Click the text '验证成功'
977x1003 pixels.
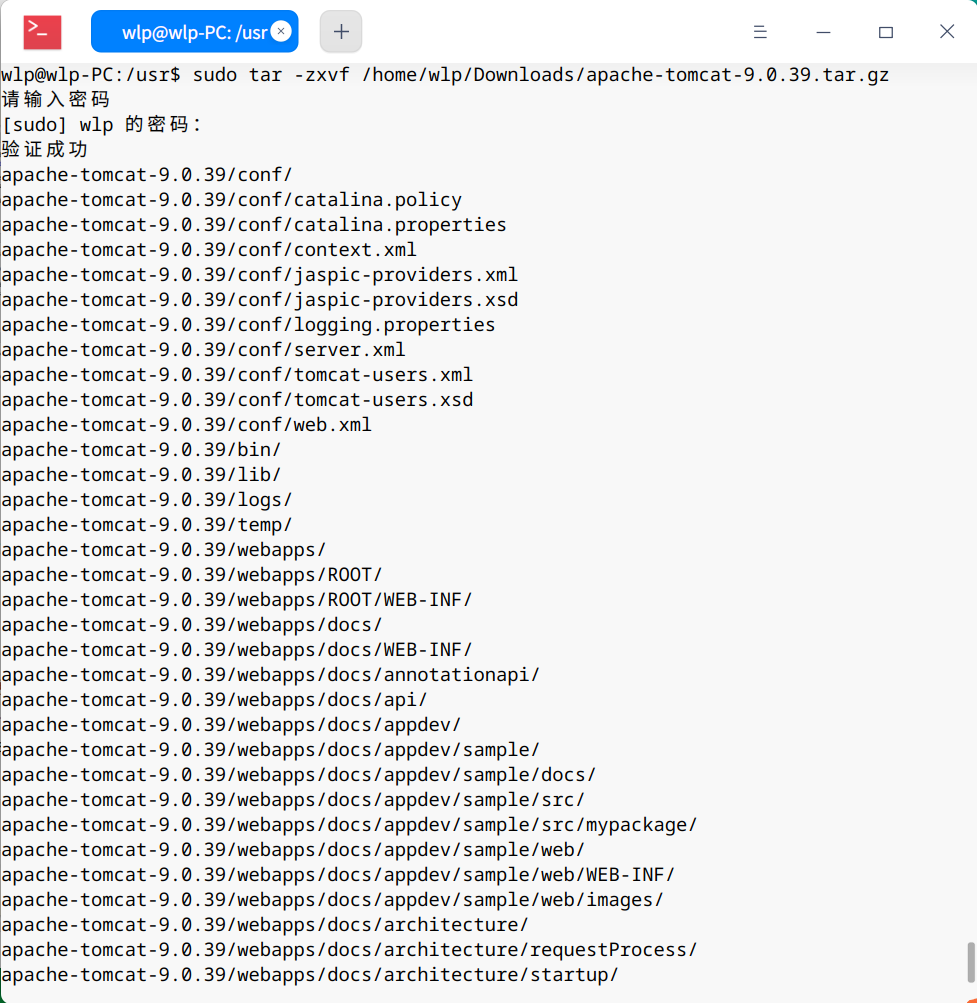tap(44, 150)
